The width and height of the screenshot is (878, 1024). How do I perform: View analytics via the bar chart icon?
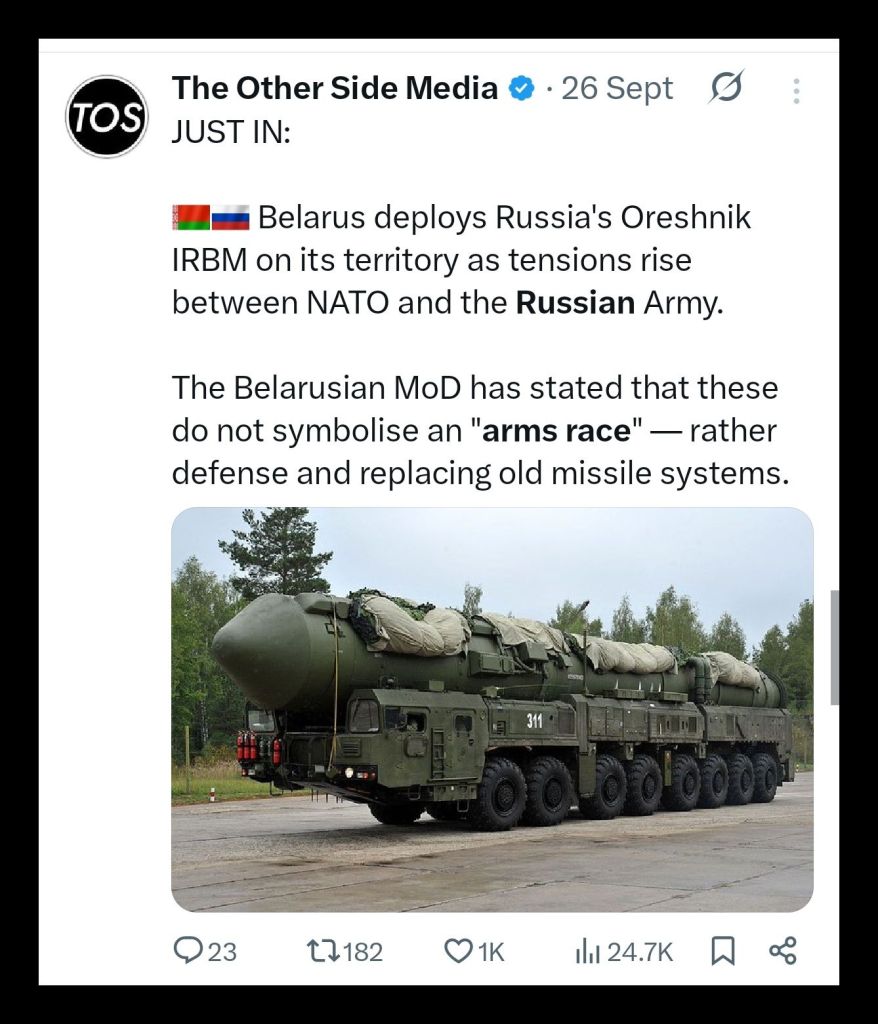coord(587,951)
